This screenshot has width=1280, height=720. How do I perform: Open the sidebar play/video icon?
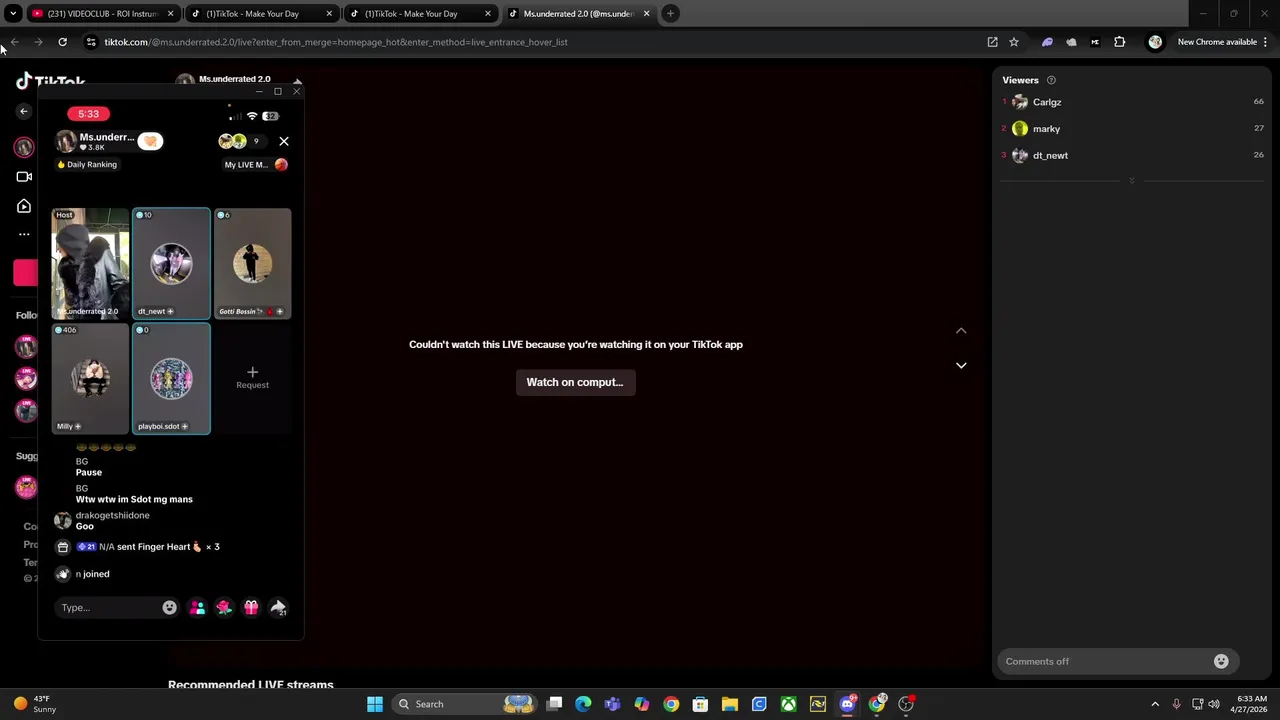(x=24, y=206)
